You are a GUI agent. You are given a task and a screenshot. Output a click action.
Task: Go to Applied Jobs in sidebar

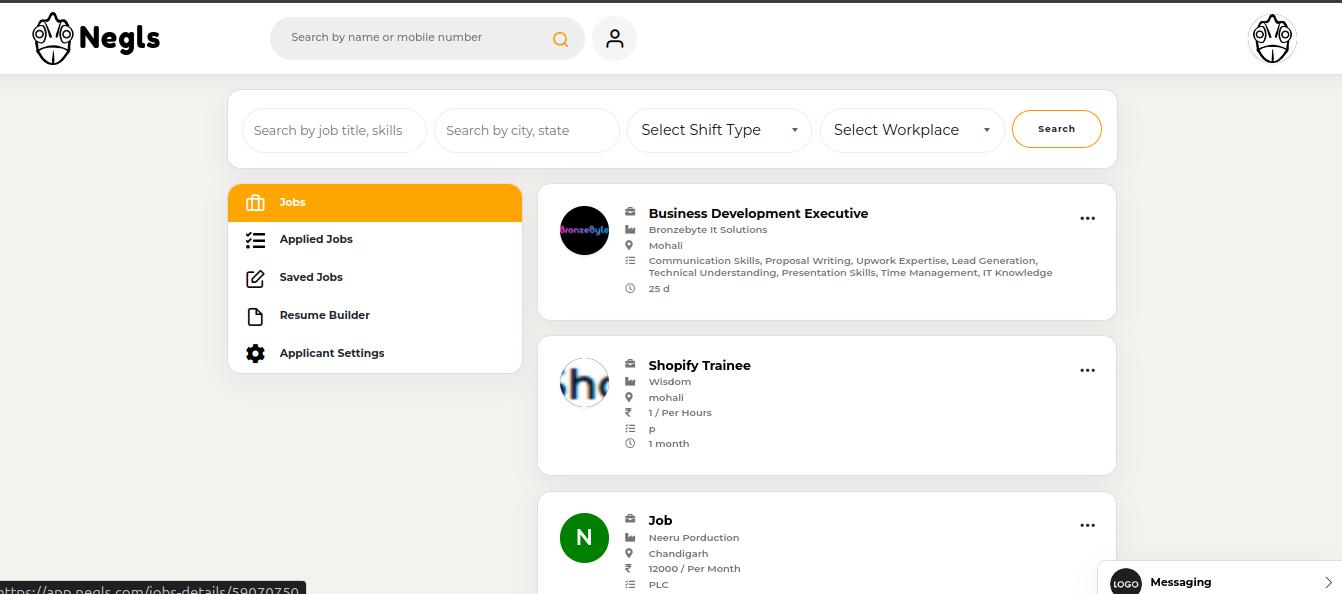[x=316, y=240]
